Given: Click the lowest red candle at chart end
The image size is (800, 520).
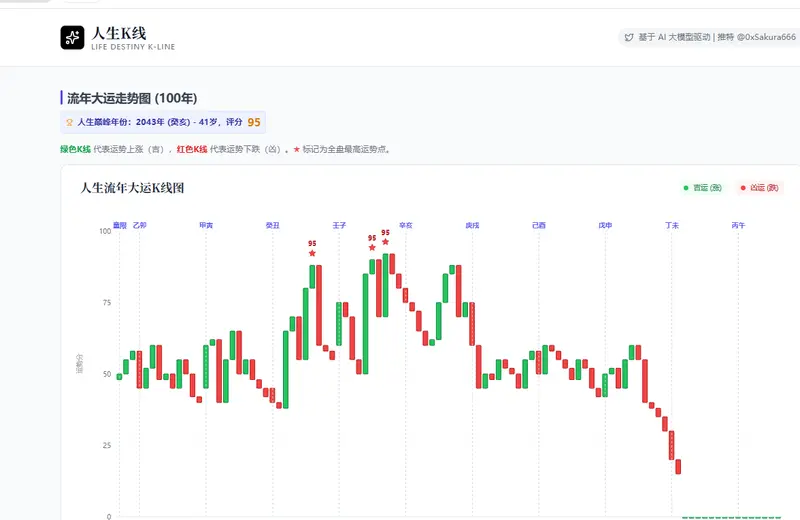Looking at the screenshot, I should point(678,466).
